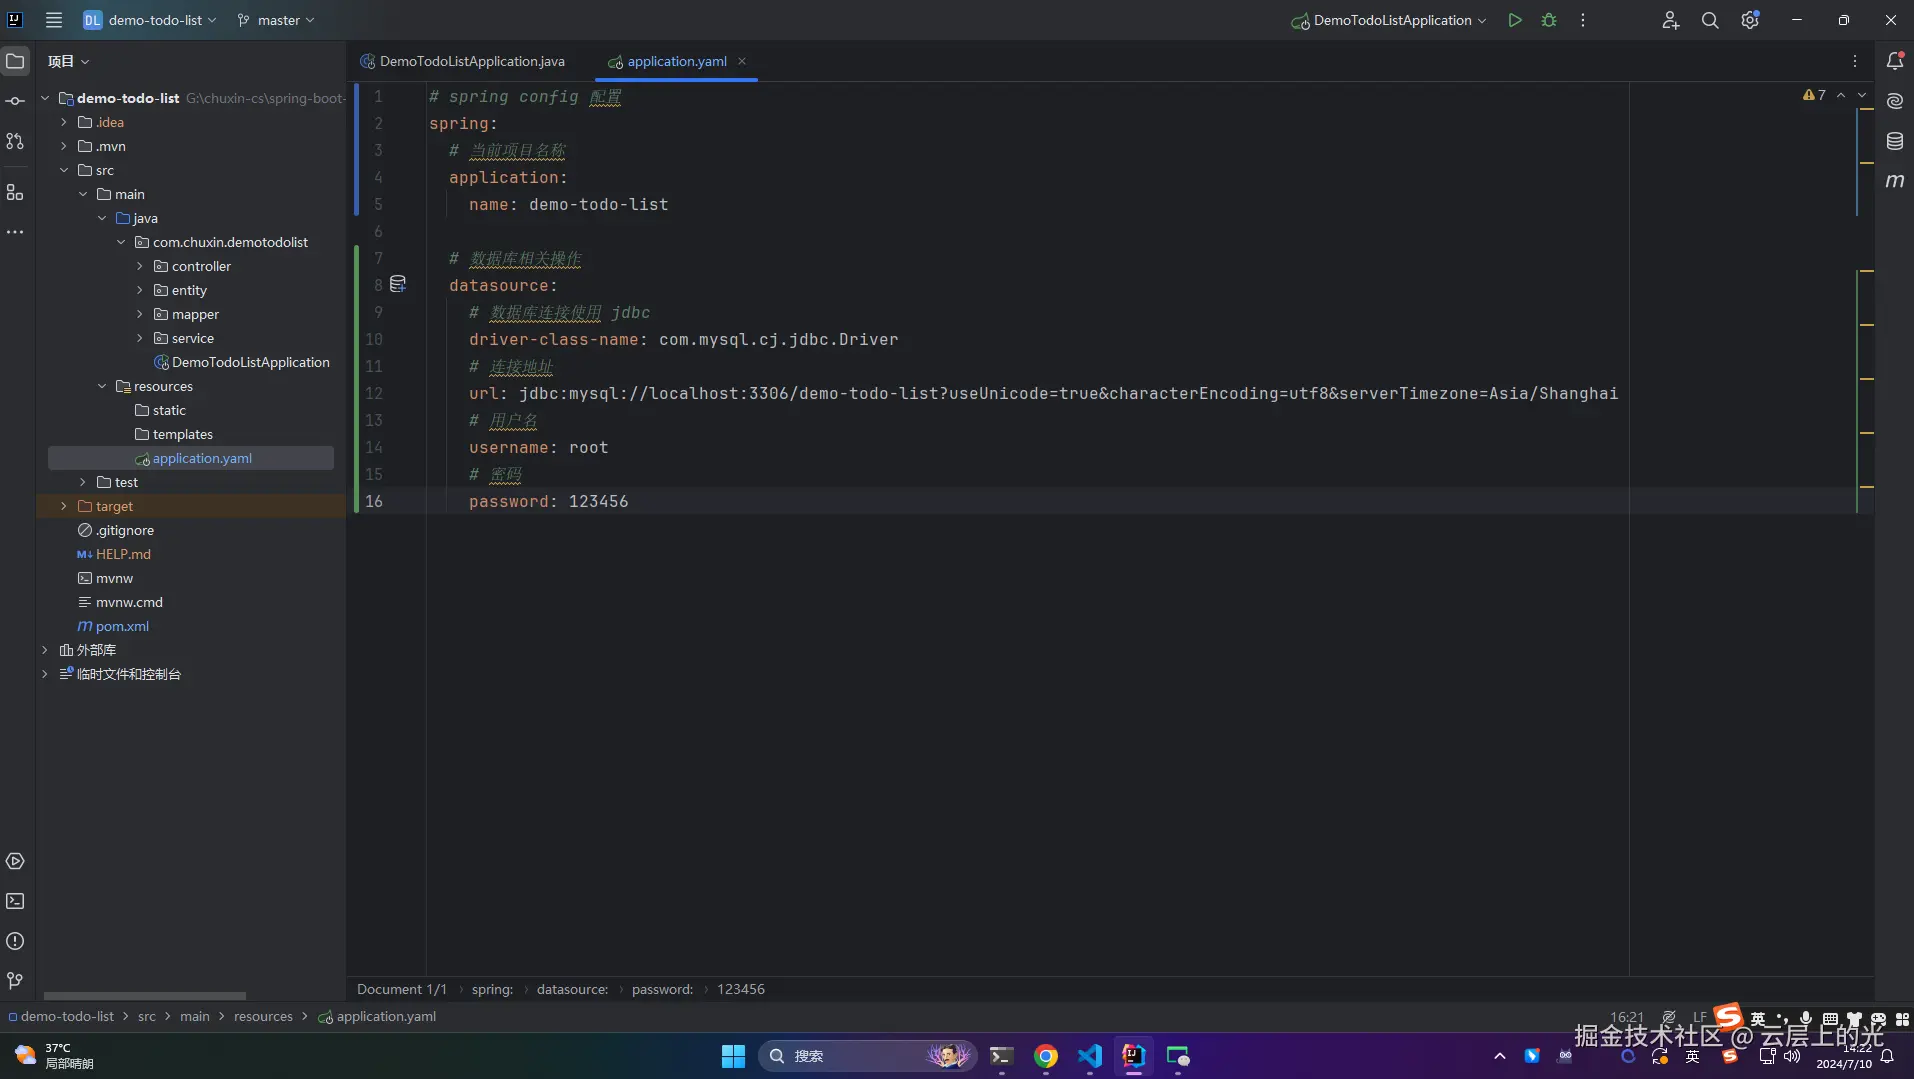Open the Services tool window
1914x1079 pixels.
(15, 861)
